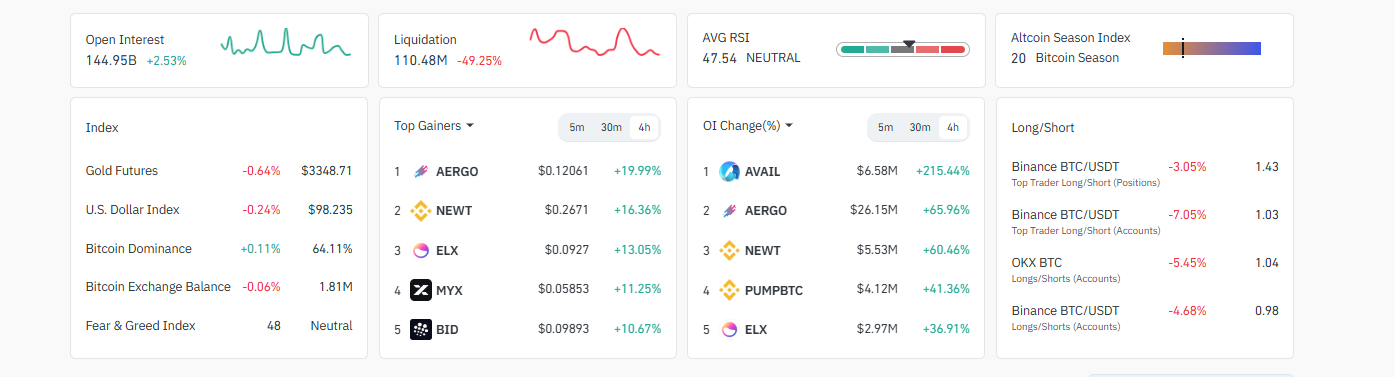Open Binance BTC/USDT Top Trader Positions row

tap(1145, 173)
